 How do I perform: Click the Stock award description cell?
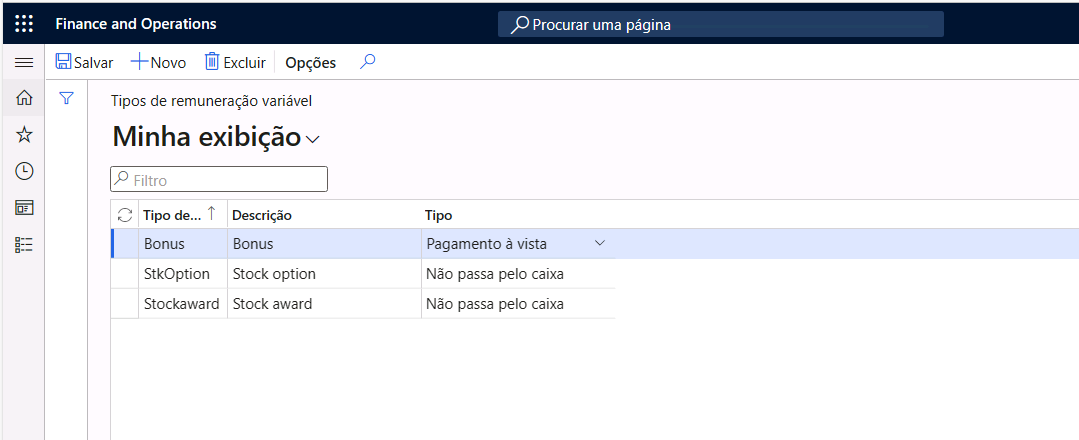(x=324, y=304)
